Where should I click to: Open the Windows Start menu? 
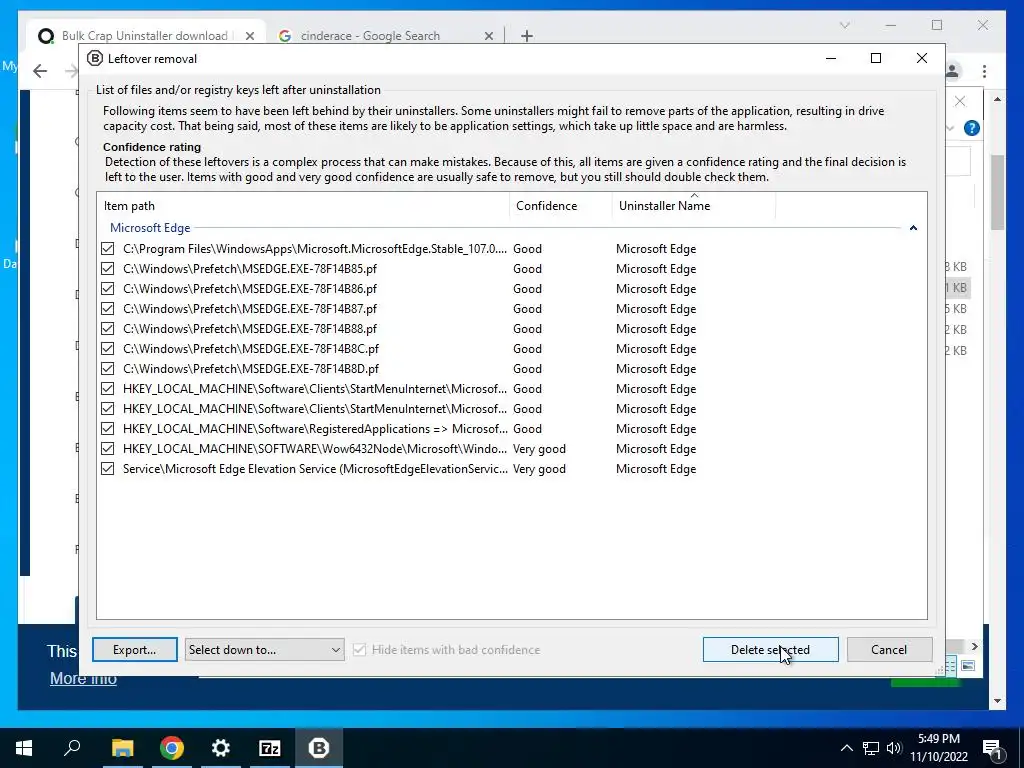tap(24, 748)
